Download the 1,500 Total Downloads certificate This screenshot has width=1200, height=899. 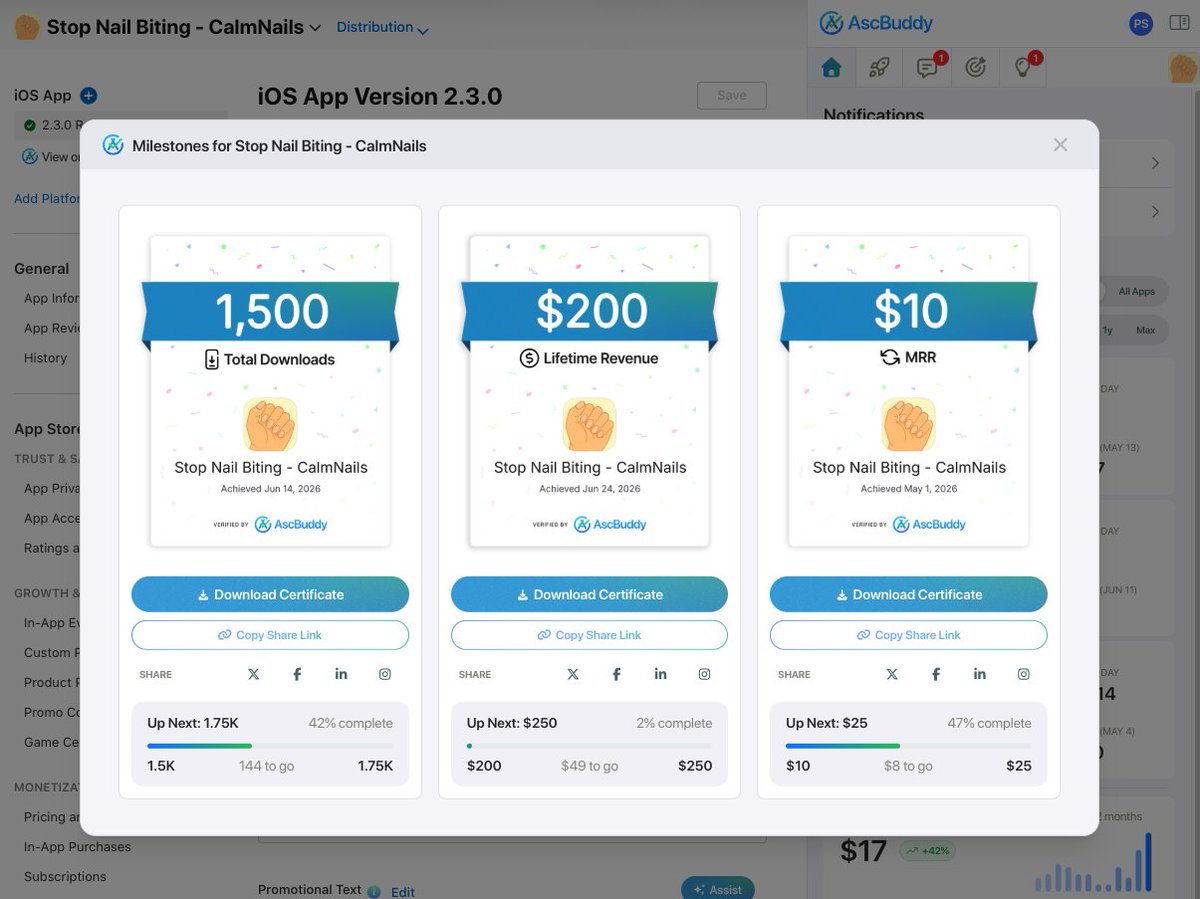(270, 594)
